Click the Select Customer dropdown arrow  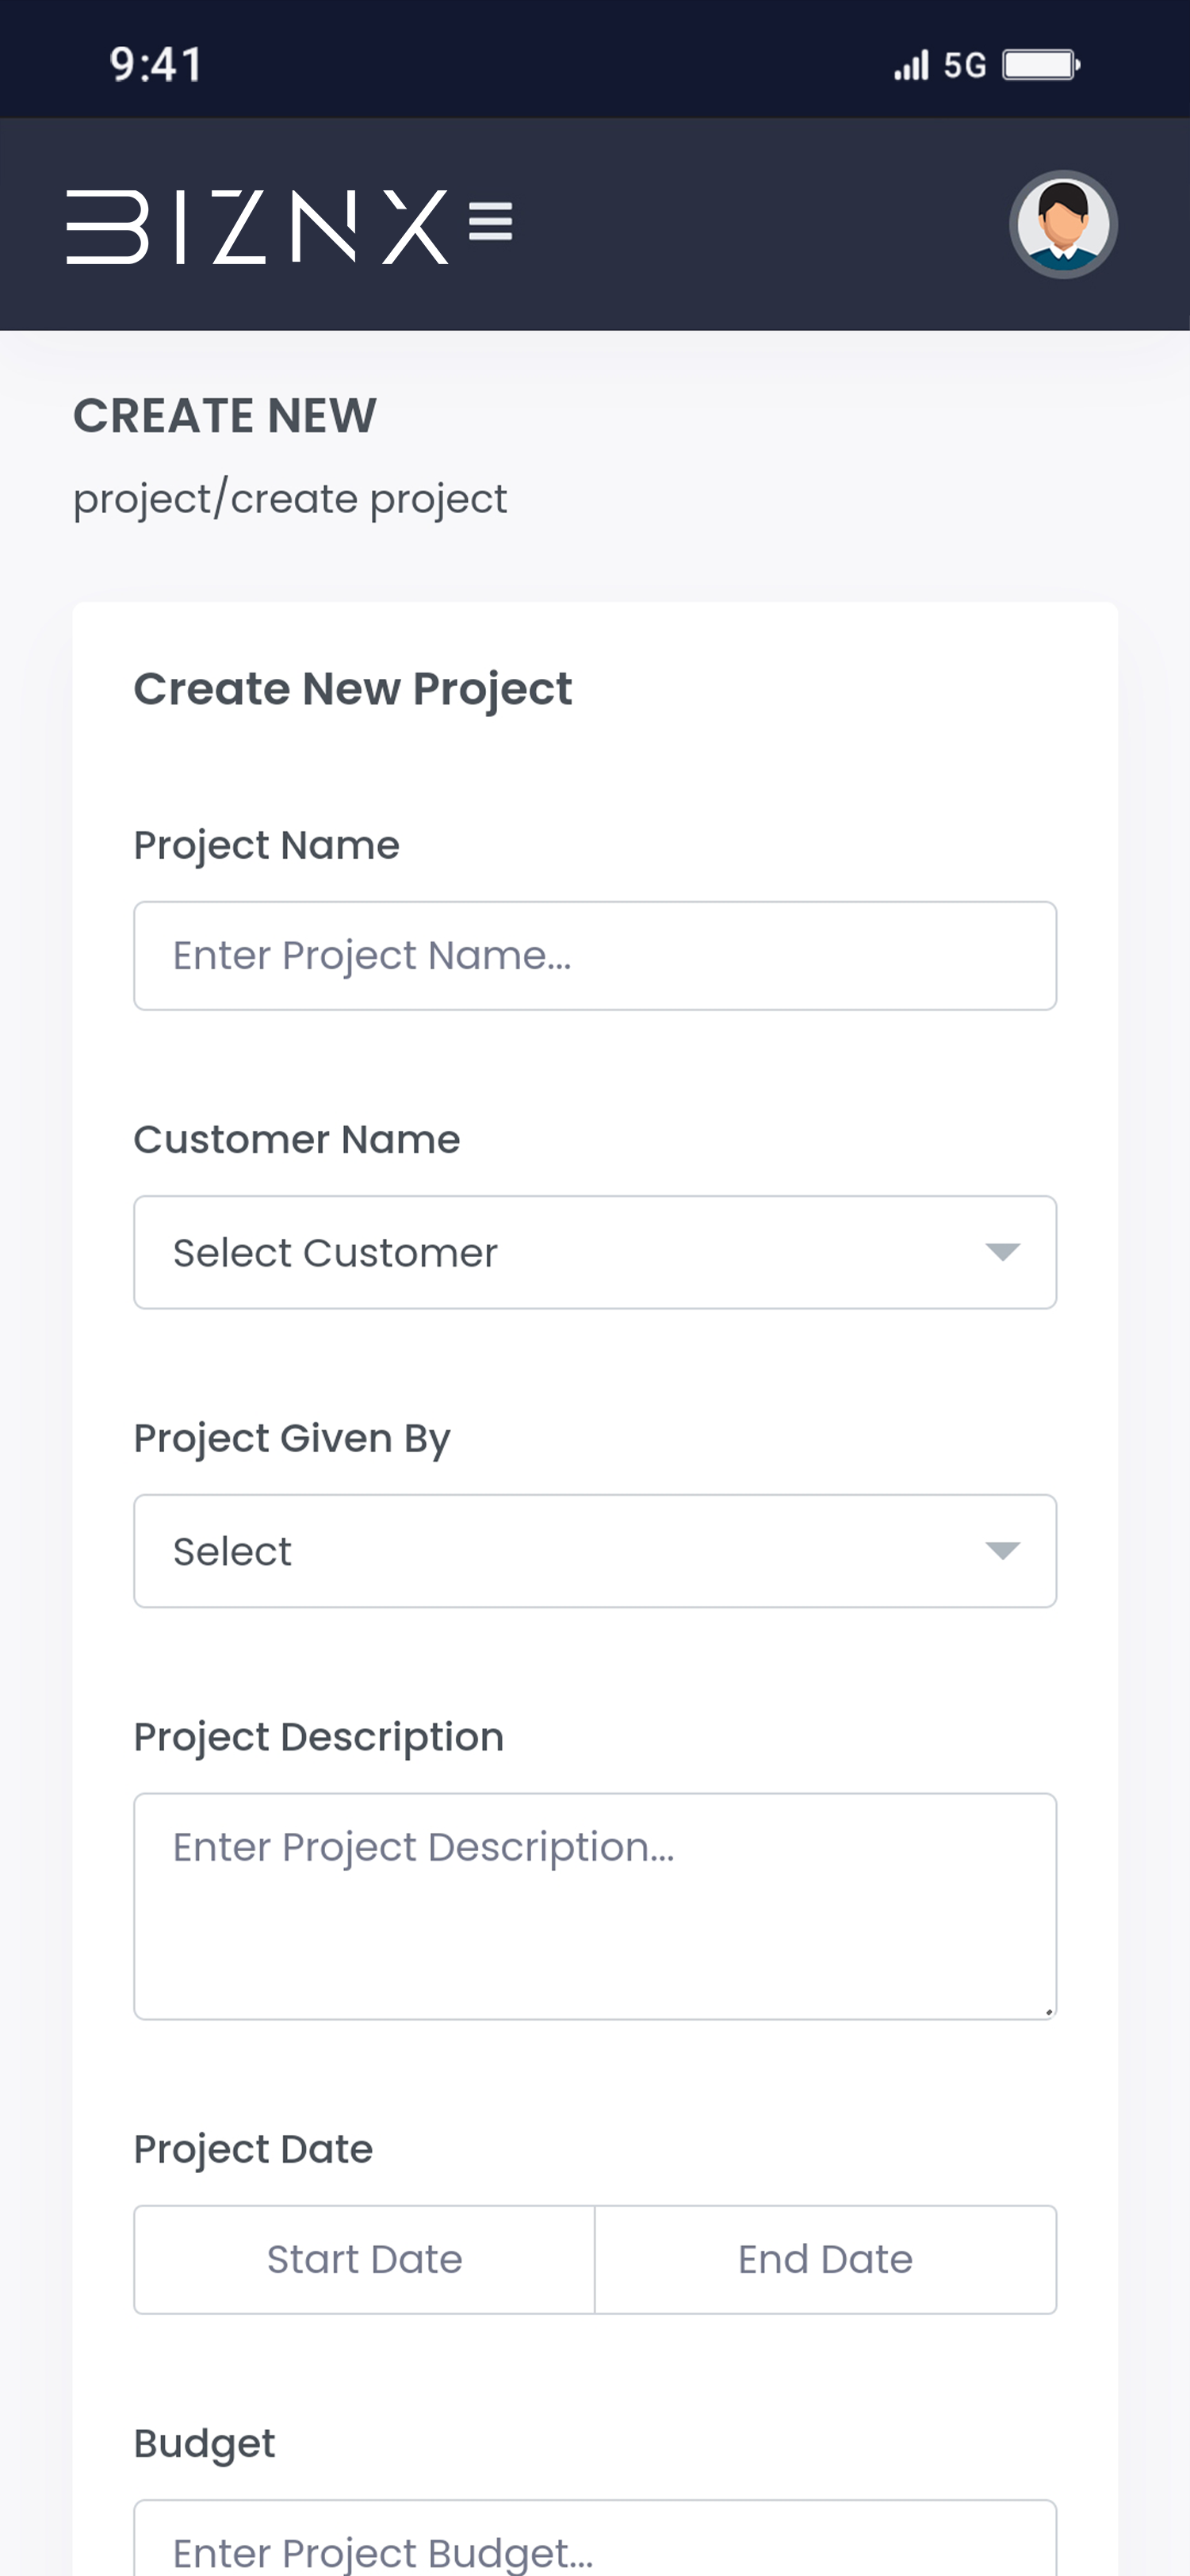coord(1002,1252)
